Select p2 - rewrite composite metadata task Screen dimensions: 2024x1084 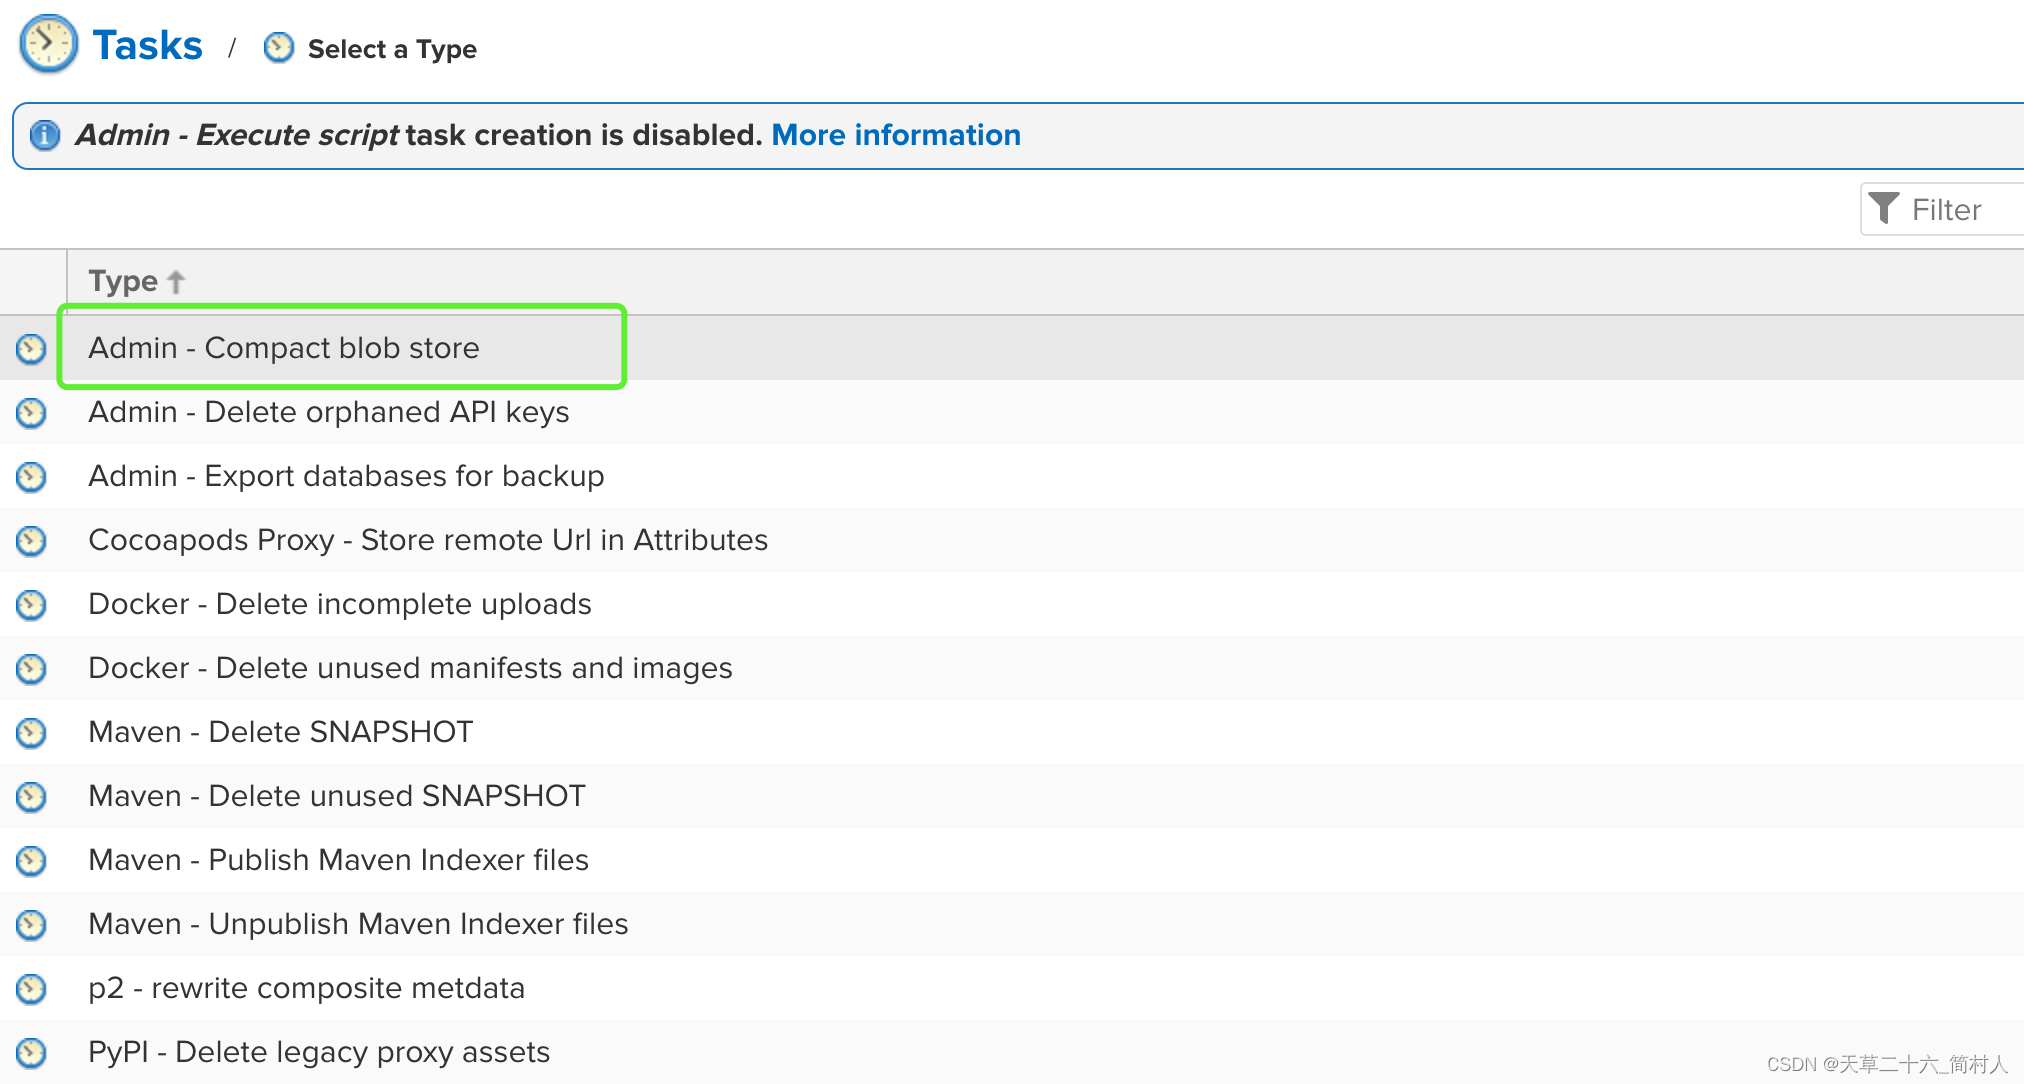pos(296,986)
